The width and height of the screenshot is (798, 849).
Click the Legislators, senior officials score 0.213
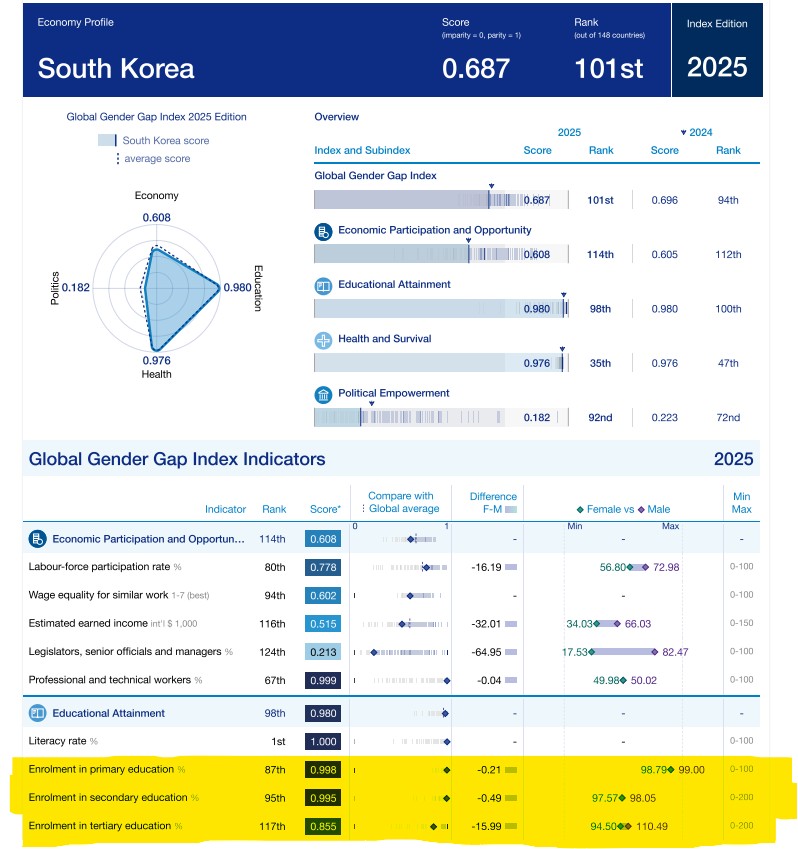pos(322,652)
